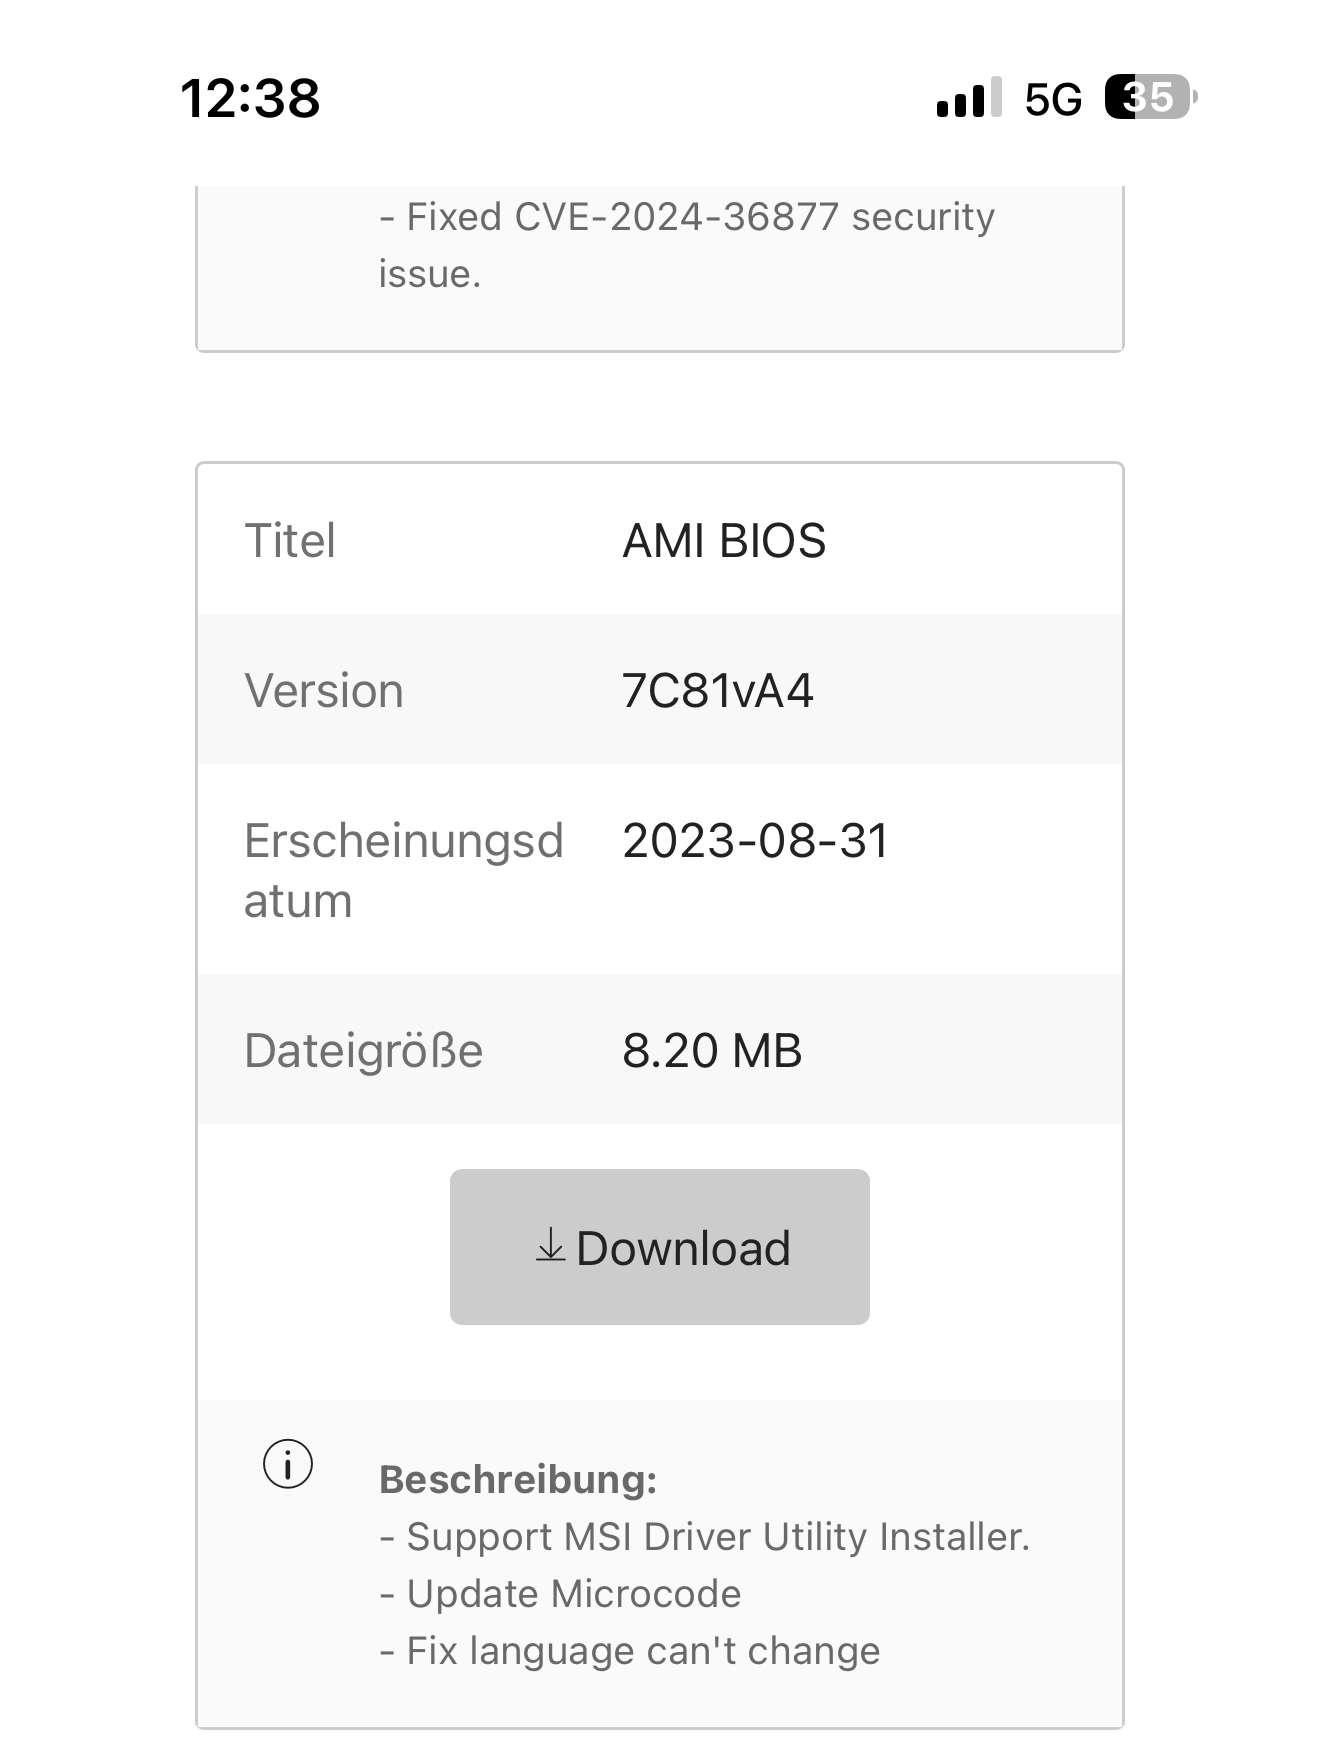
Task: Select the Fix language can't change line
Action: pyautogui.click(x=630, y=1651)
